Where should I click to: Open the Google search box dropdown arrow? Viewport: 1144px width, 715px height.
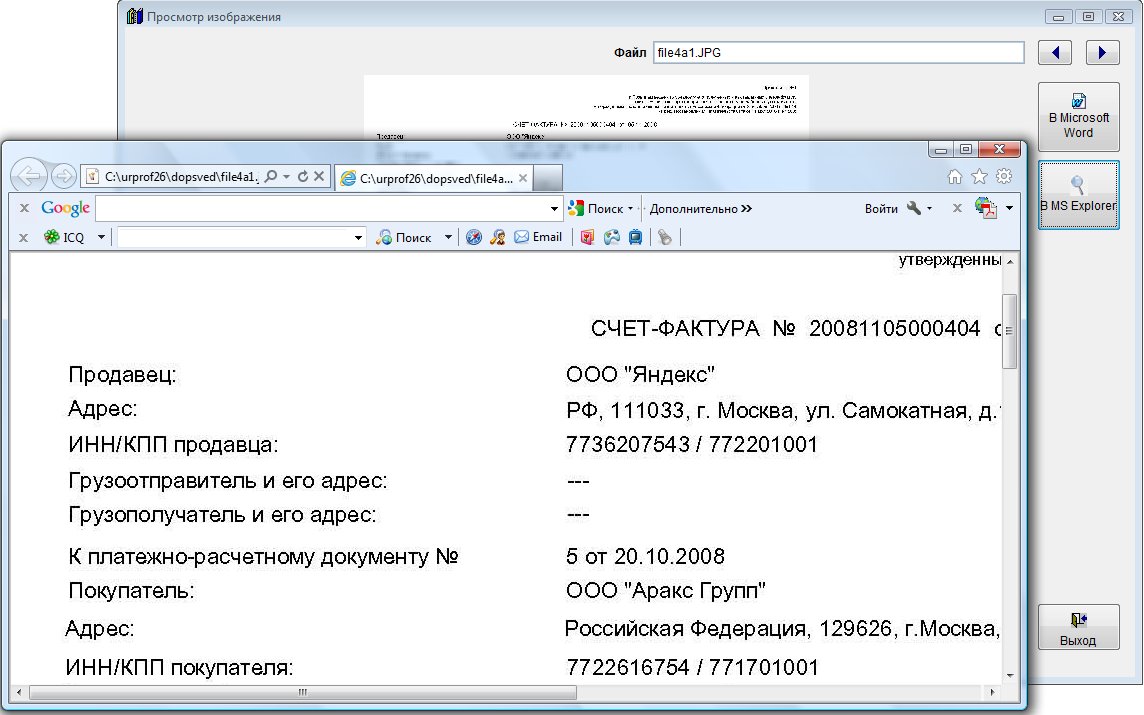554,209
